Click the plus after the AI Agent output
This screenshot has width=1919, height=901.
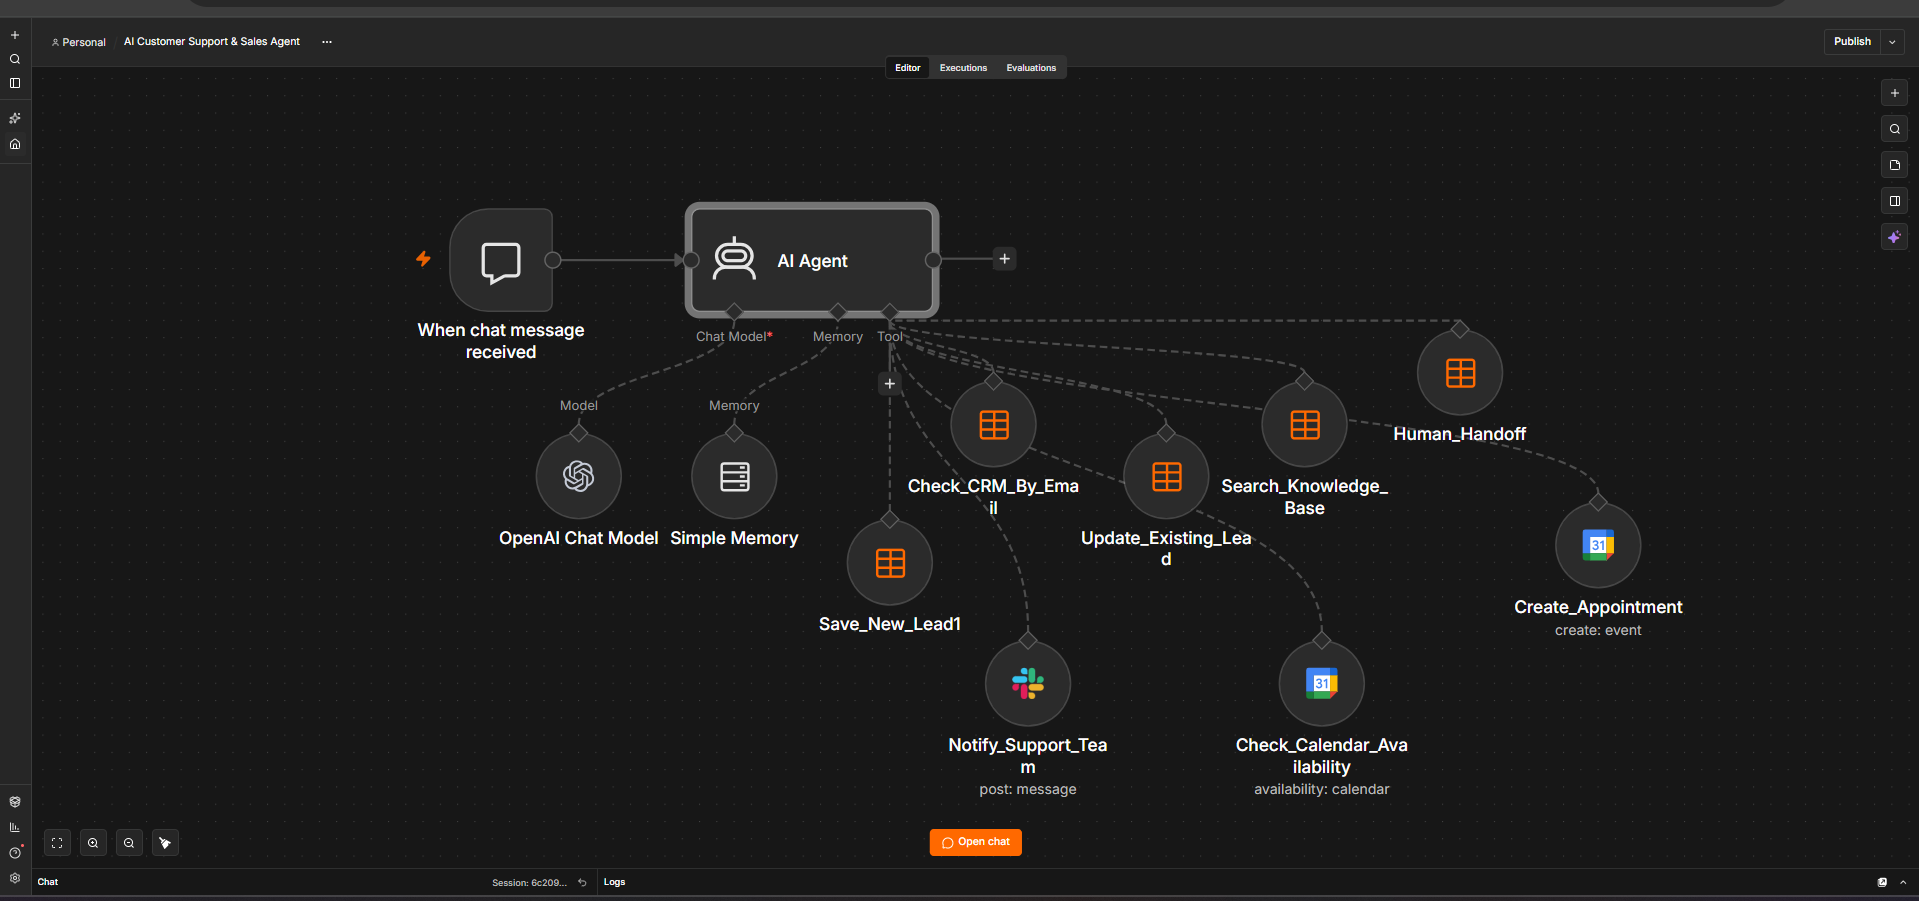click(x=1005, y=259)
